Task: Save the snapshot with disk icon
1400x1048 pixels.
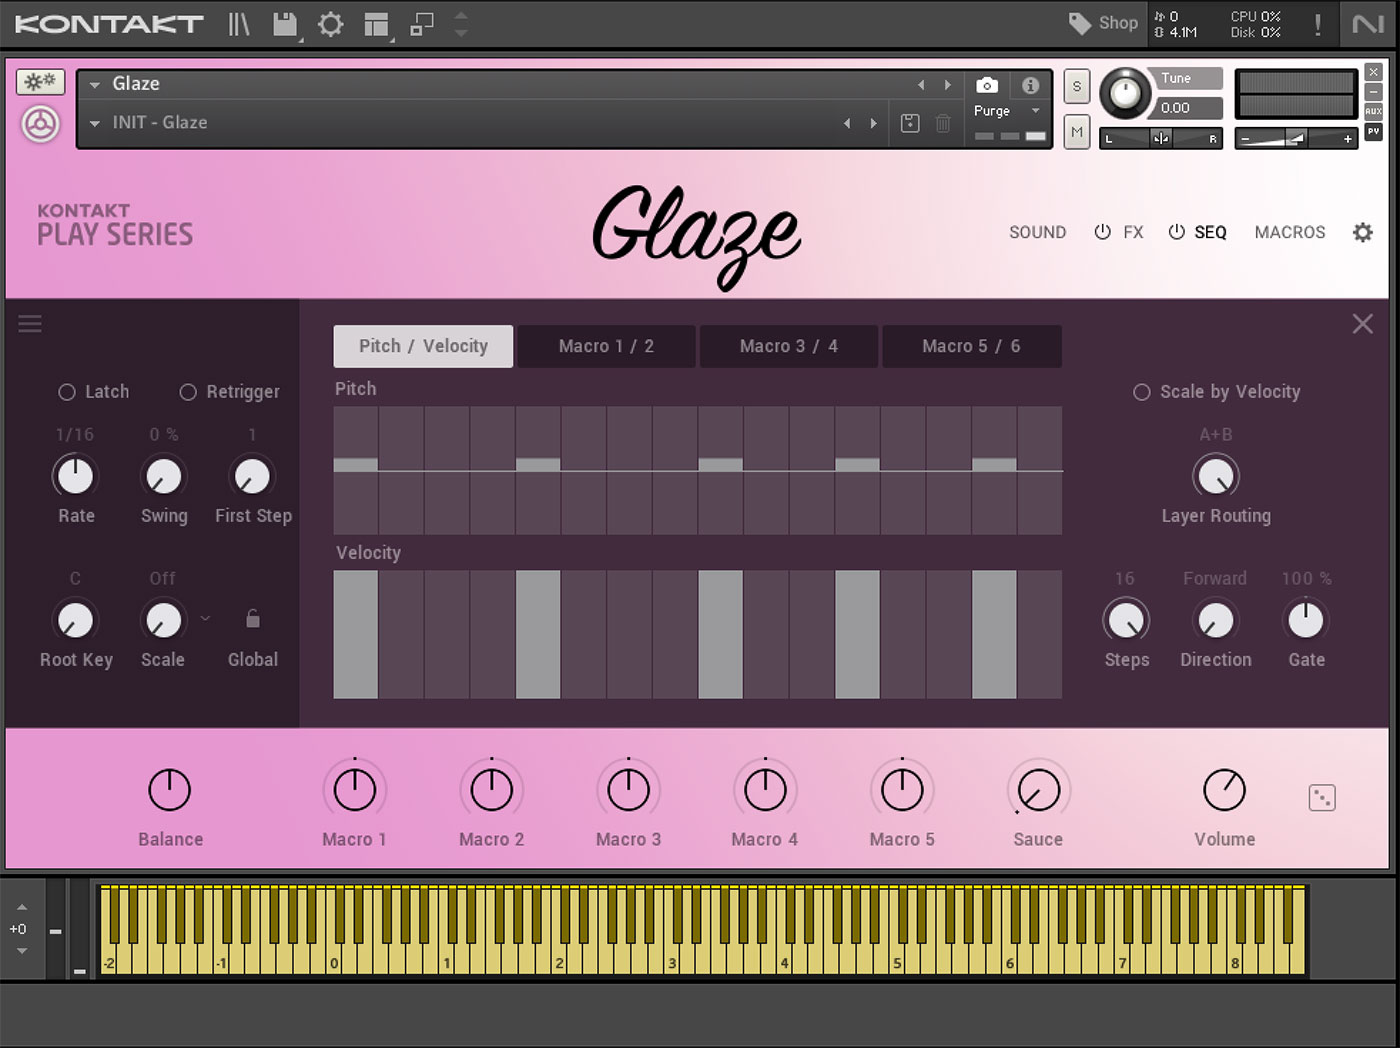Action: pyautogui.click(x=910, y=123)
